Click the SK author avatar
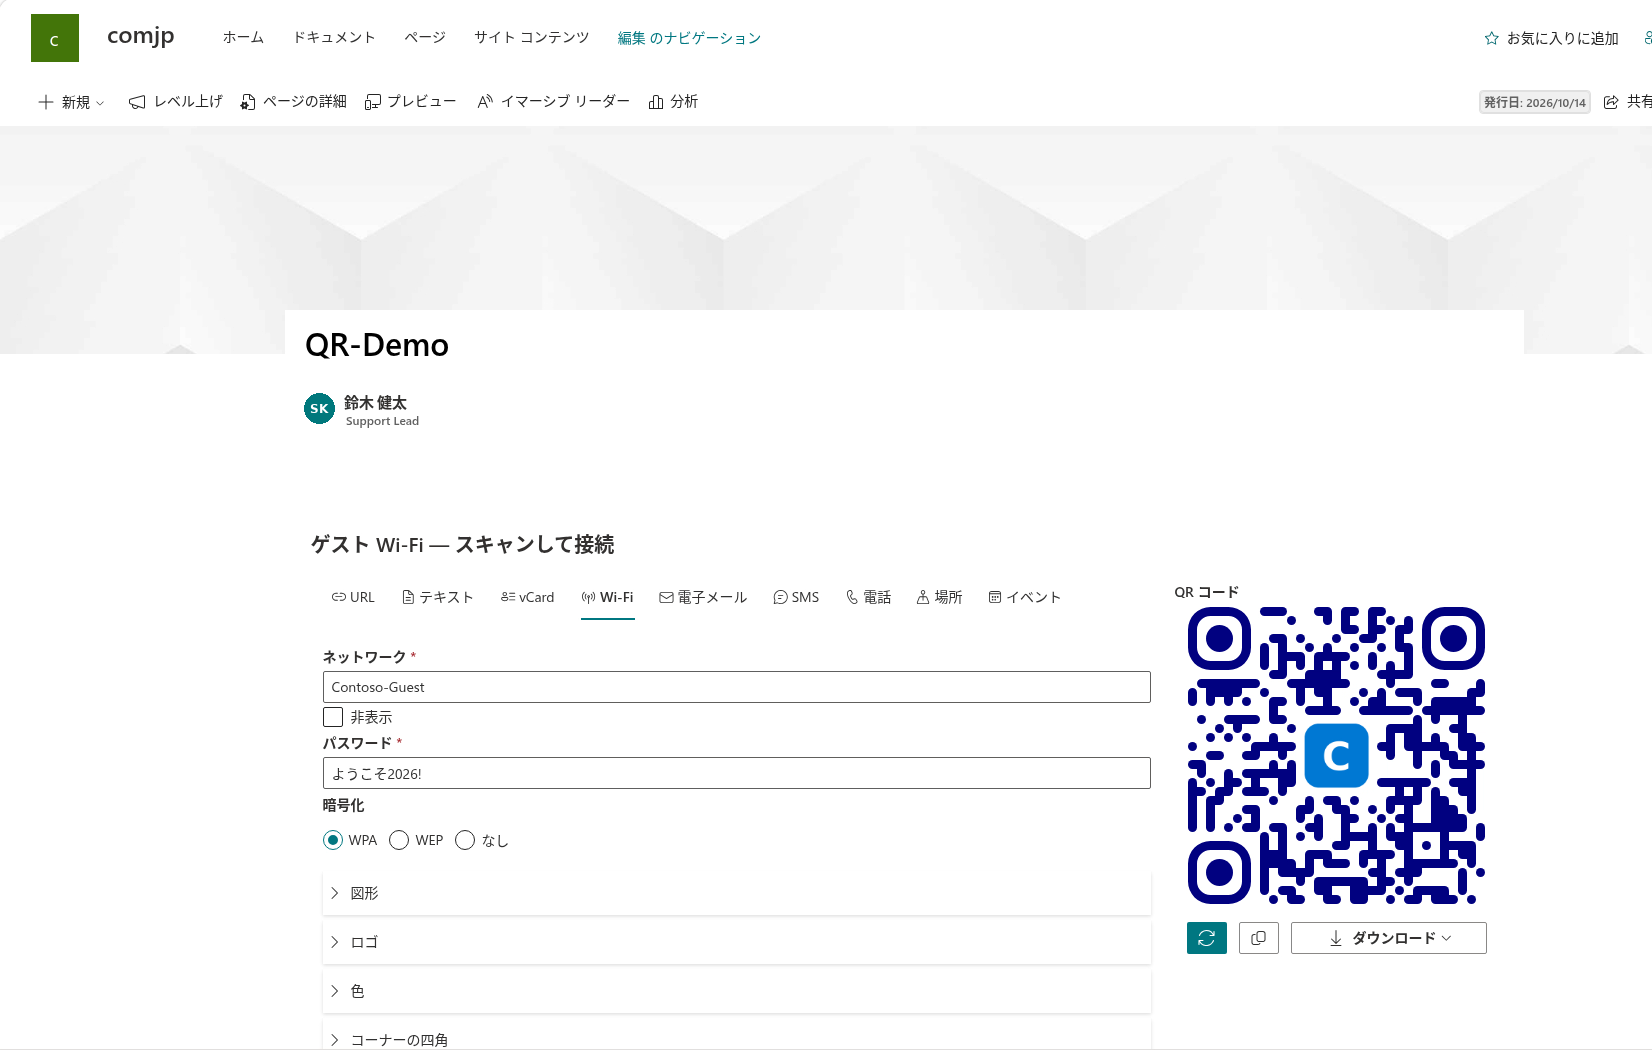Screen dimensions: 1652x1050 click(x=319, y=409)
